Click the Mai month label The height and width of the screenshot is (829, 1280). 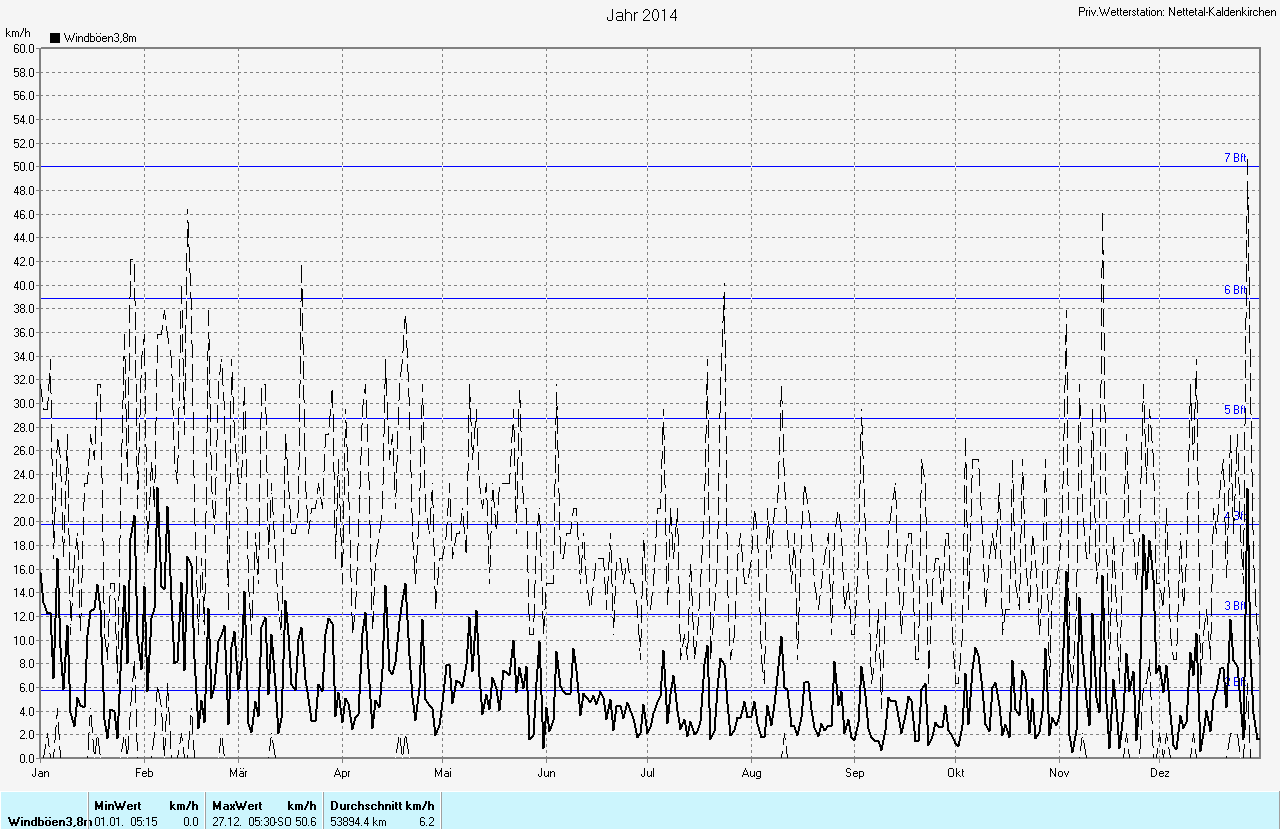point(444,774)
